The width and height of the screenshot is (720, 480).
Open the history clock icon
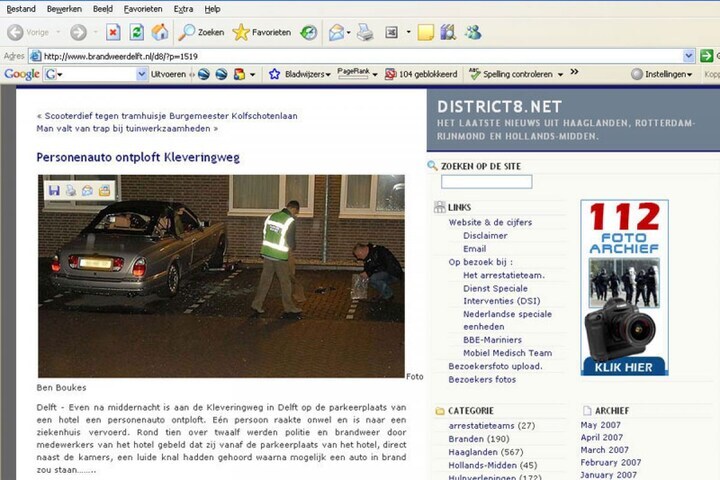click(309, 32)
